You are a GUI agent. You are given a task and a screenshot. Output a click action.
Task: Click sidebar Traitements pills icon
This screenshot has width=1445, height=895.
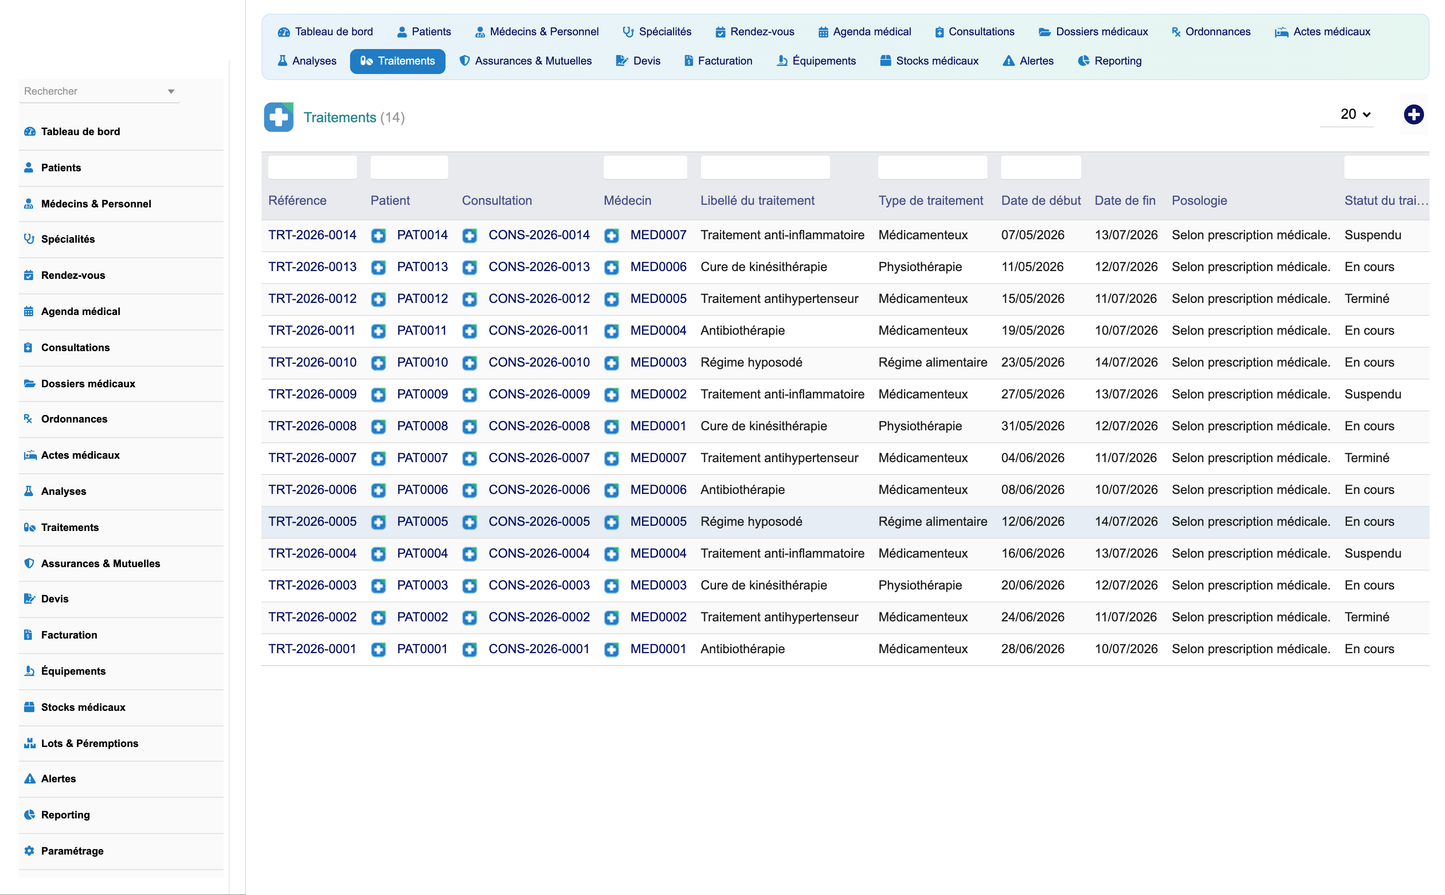[x=29, y=527]
